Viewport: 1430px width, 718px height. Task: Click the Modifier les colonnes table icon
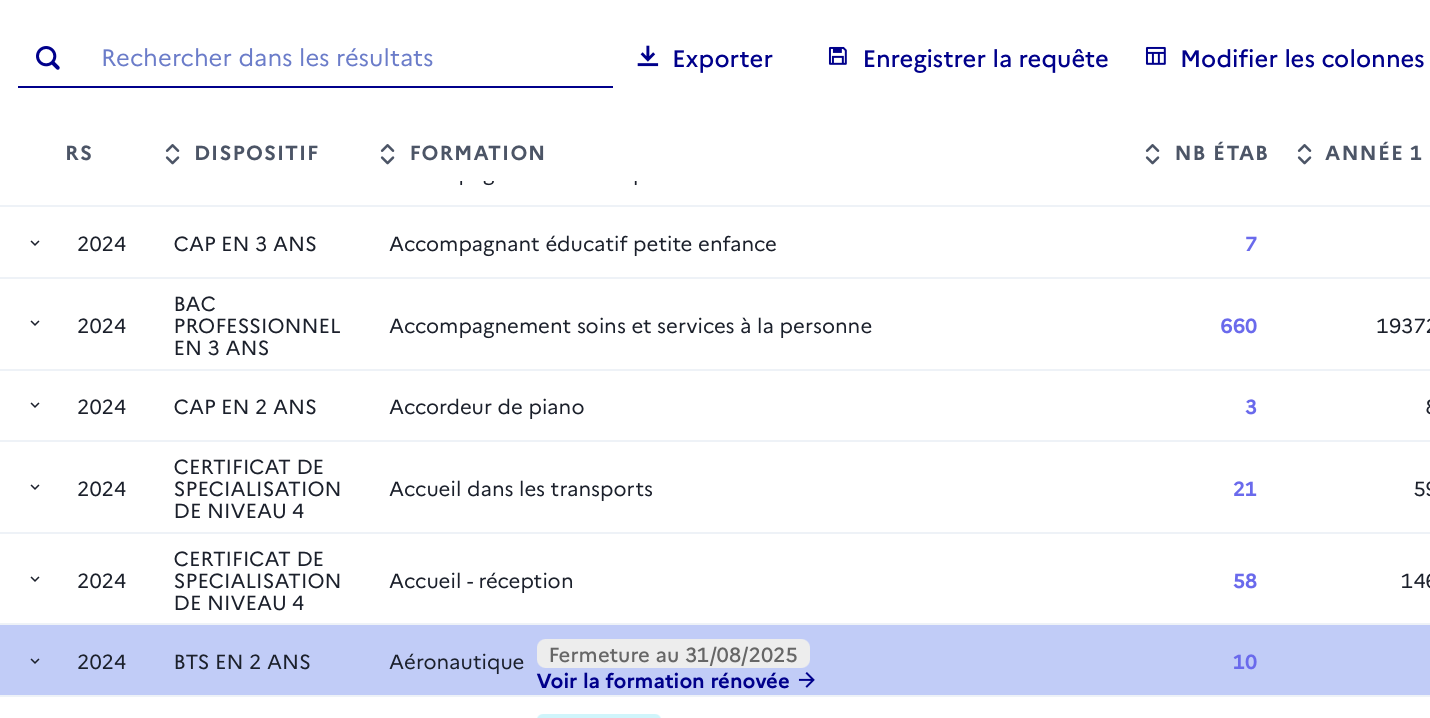[x=1156, y=57]
